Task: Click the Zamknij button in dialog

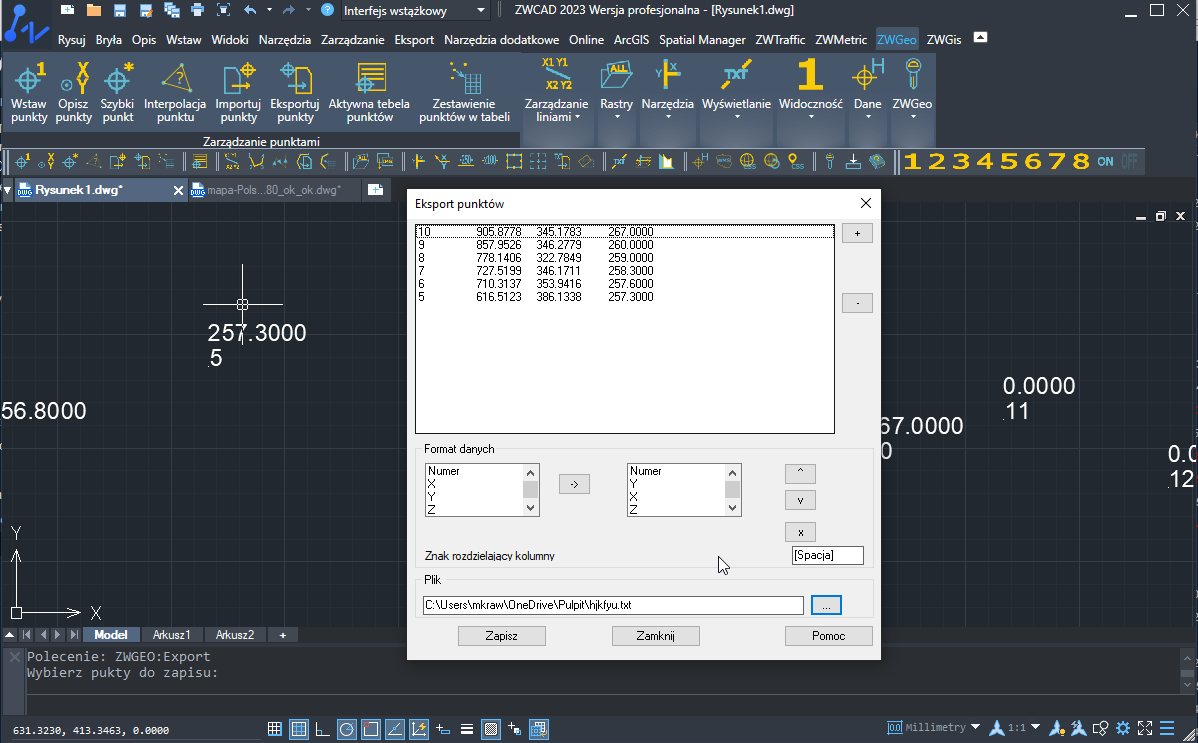Action: (656, 636)
